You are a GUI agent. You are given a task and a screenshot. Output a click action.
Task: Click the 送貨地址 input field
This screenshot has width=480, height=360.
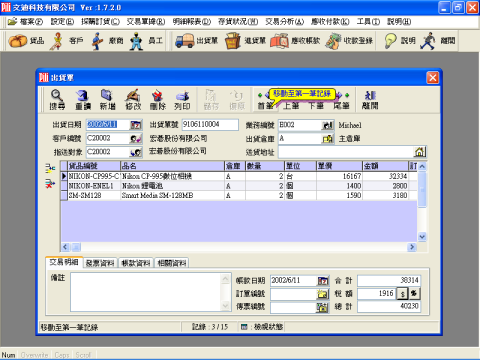346,152
